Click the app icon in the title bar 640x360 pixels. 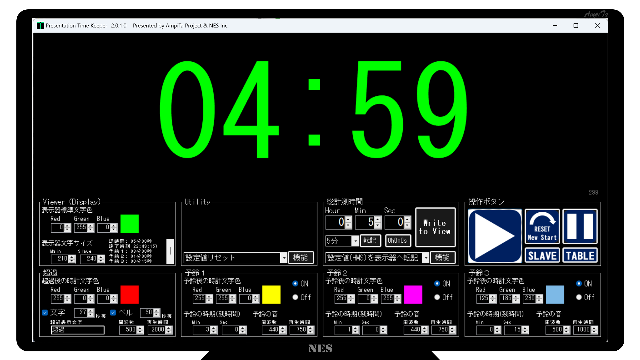[40, 25]
